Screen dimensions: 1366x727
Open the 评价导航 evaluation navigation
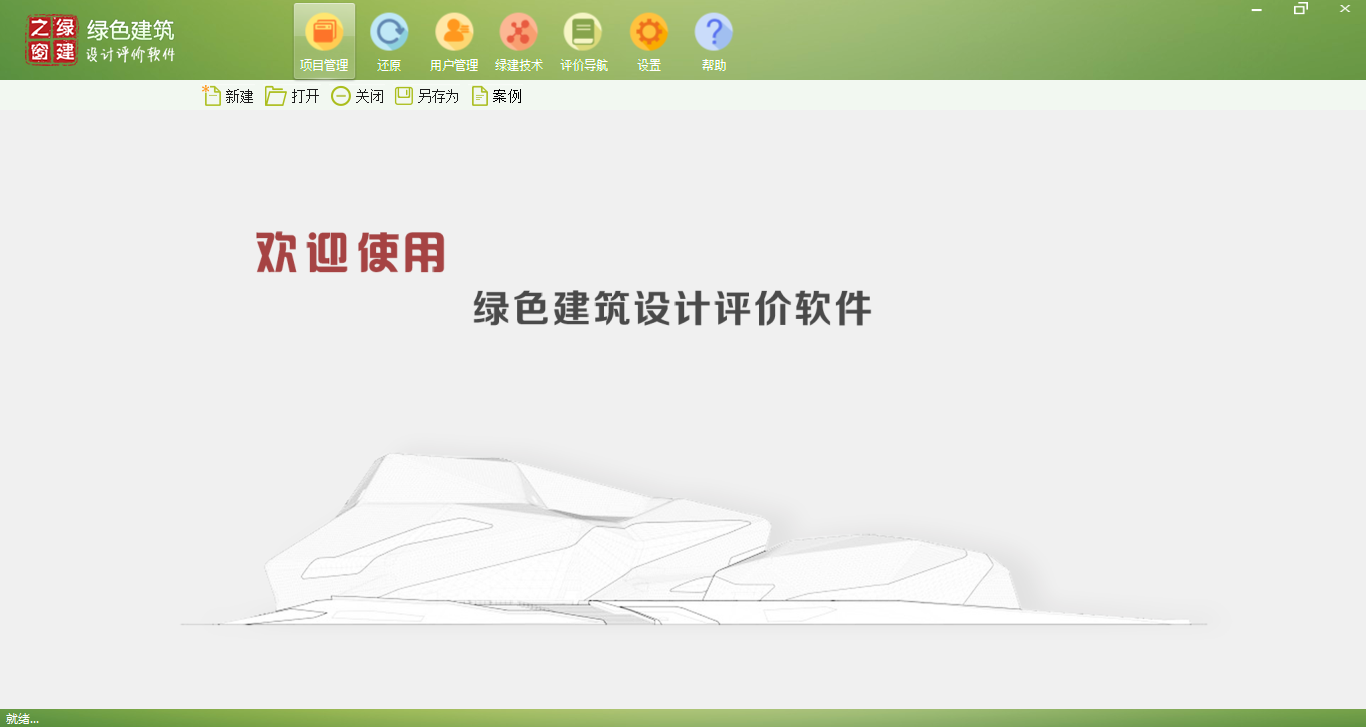coord(584,33)
